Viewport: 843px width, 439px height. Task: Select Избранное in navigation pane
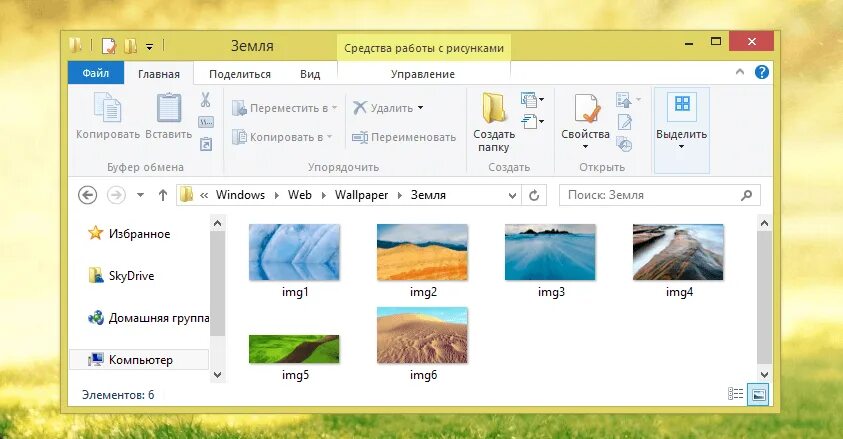pyautogui.click(x=129, y=234)
